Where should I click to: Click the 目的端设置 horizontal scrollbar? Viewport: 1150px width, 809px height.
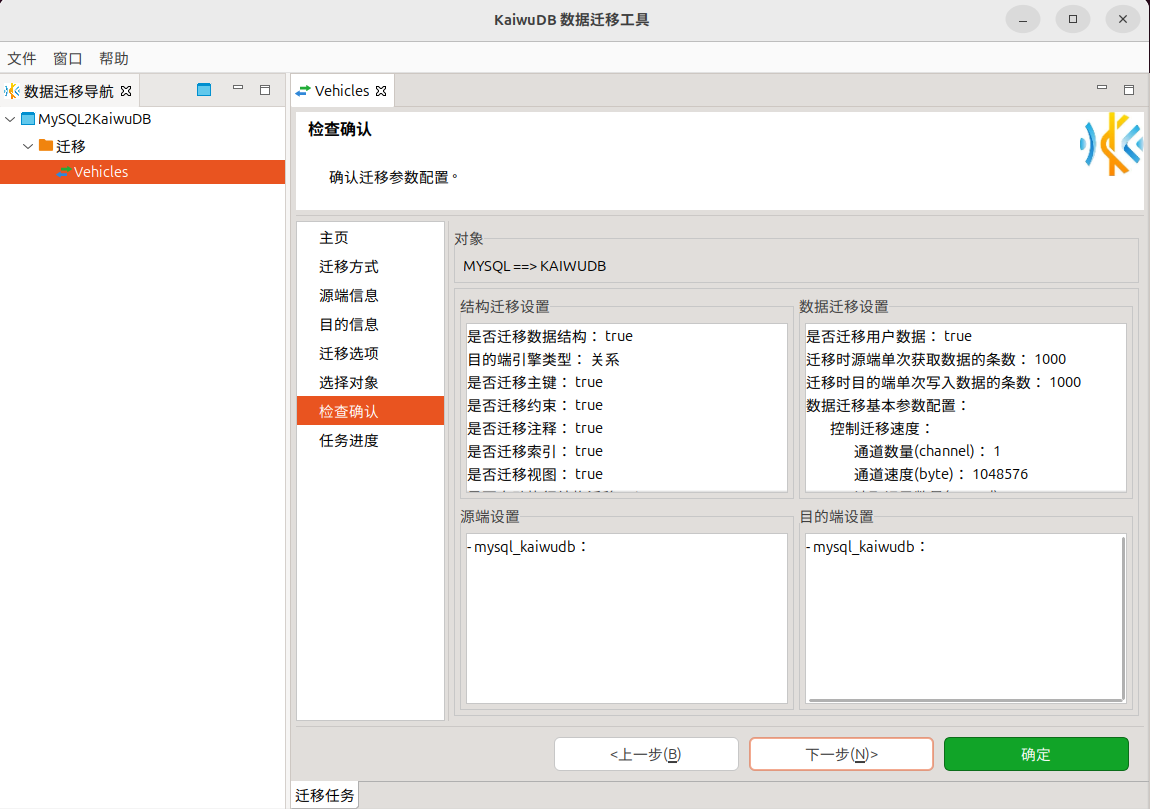click(x=964, y=700)
